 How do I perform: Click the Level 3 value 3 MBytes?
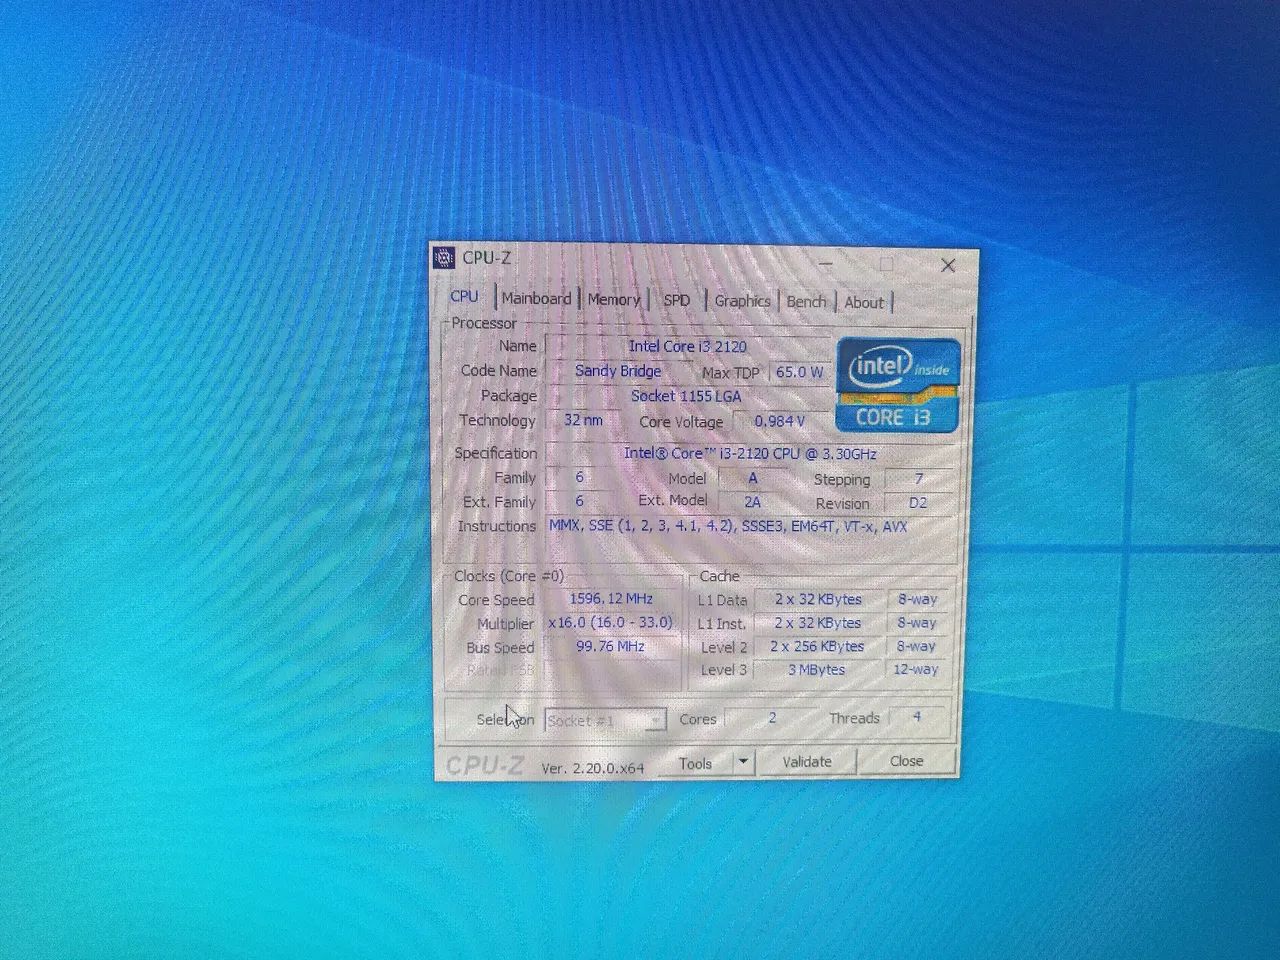click(x=818, y=670)
